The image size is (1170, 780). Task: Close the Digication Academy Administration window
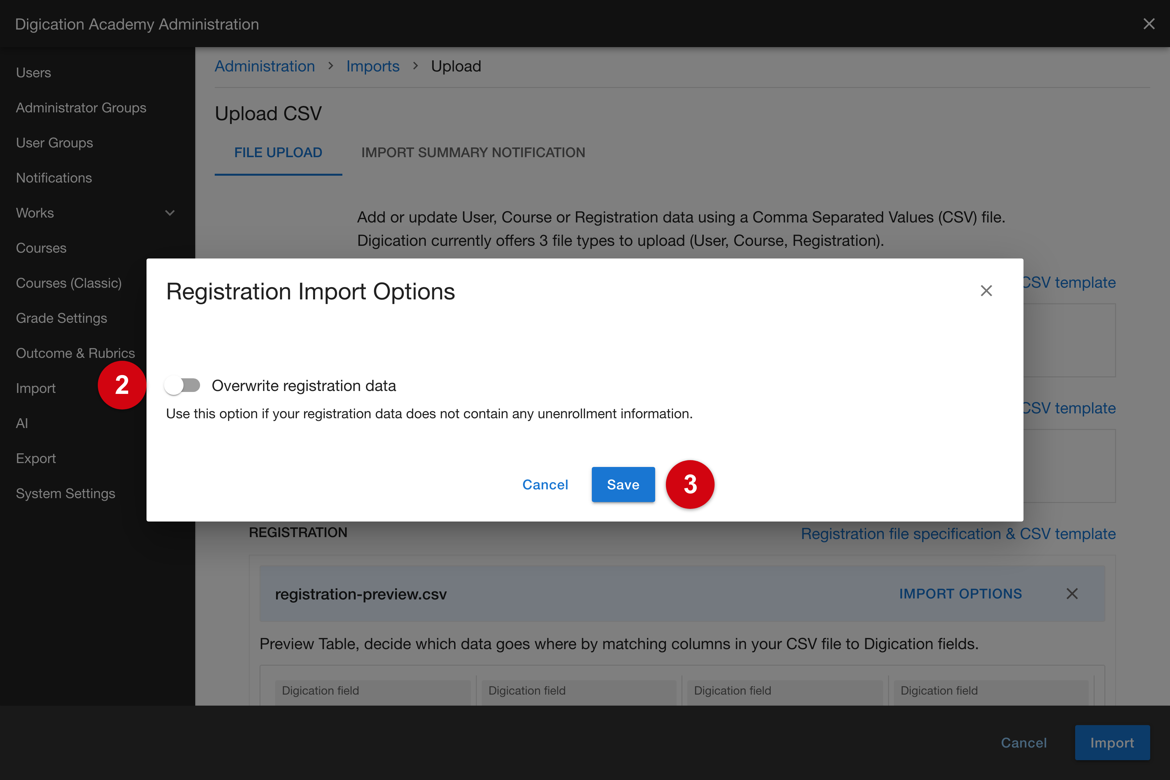coord(1148,24)
